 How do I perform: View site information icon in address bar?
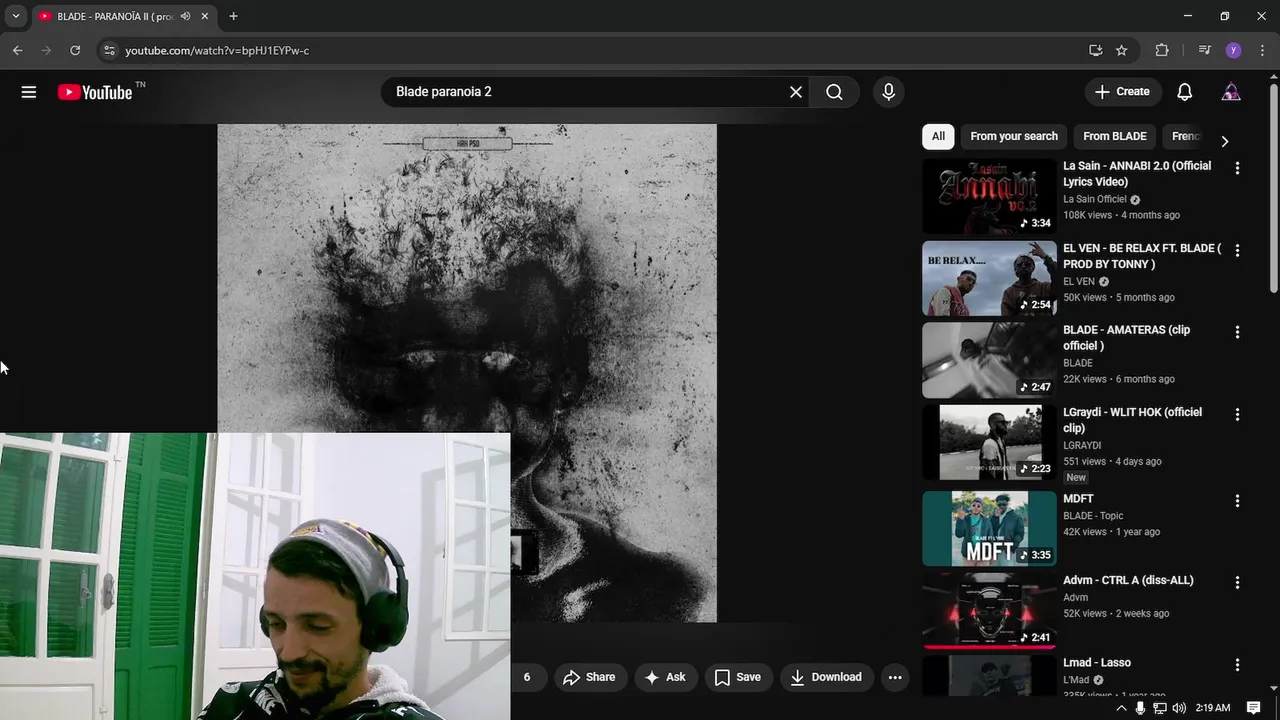tap(109, 50)
